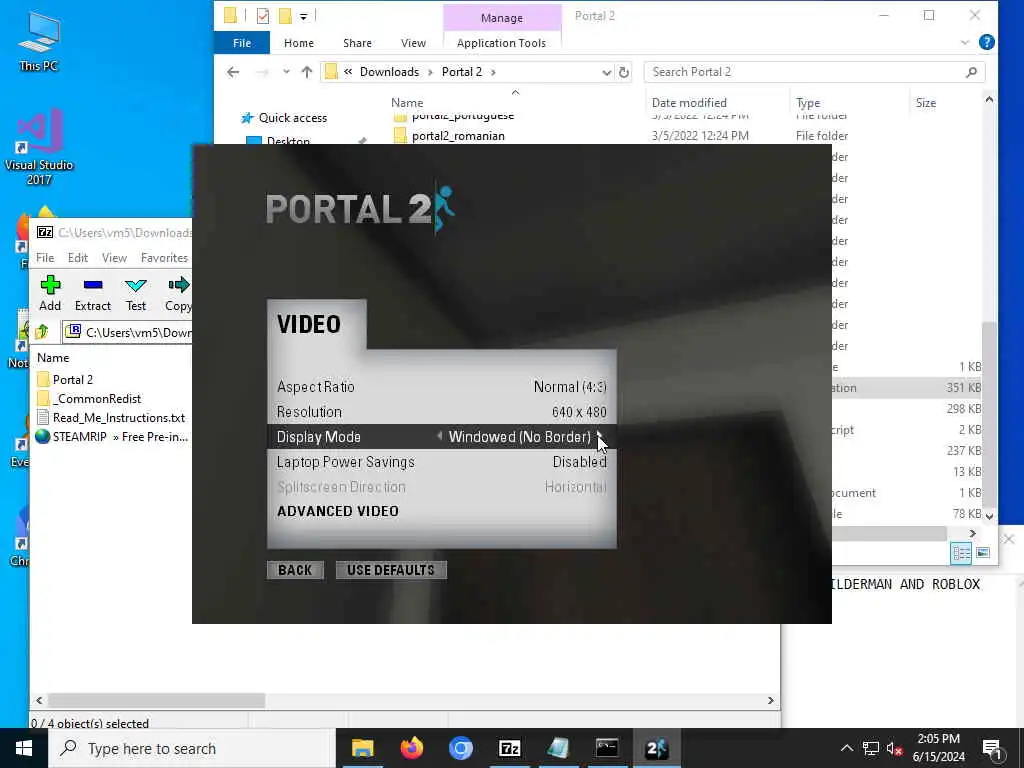Click the Explorer help question icon
1024x768 pixels.
pyautogui.click(x=986, y=42)
